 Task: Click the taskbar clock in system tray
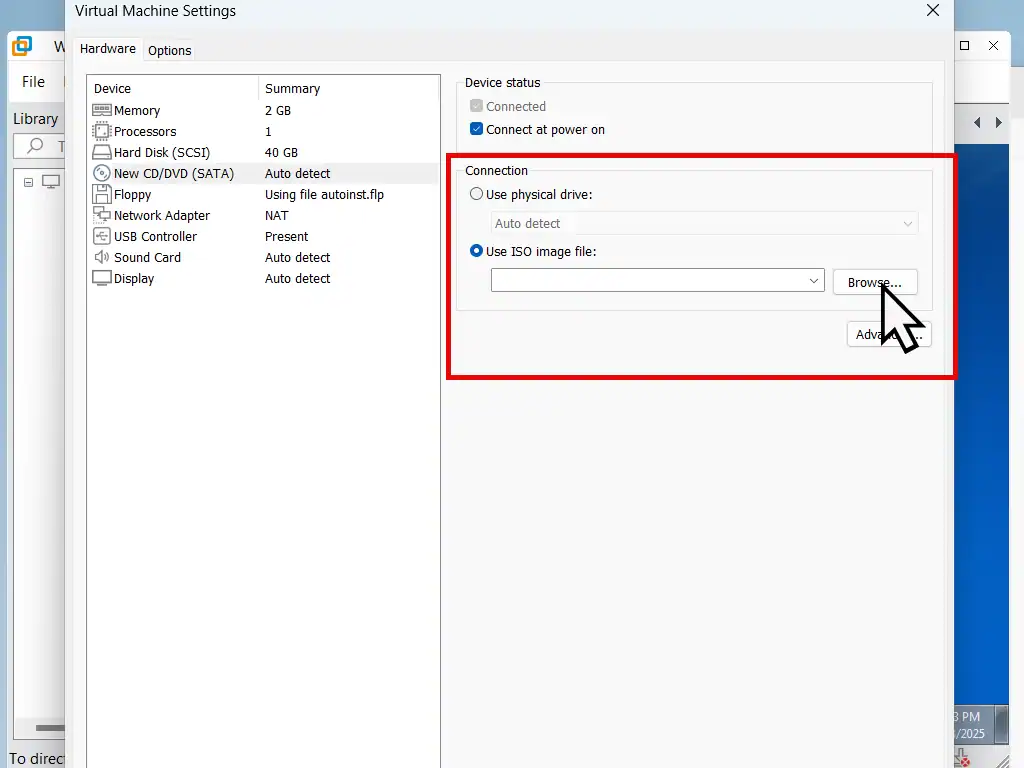pyautogui.click(x=970, y=725)
